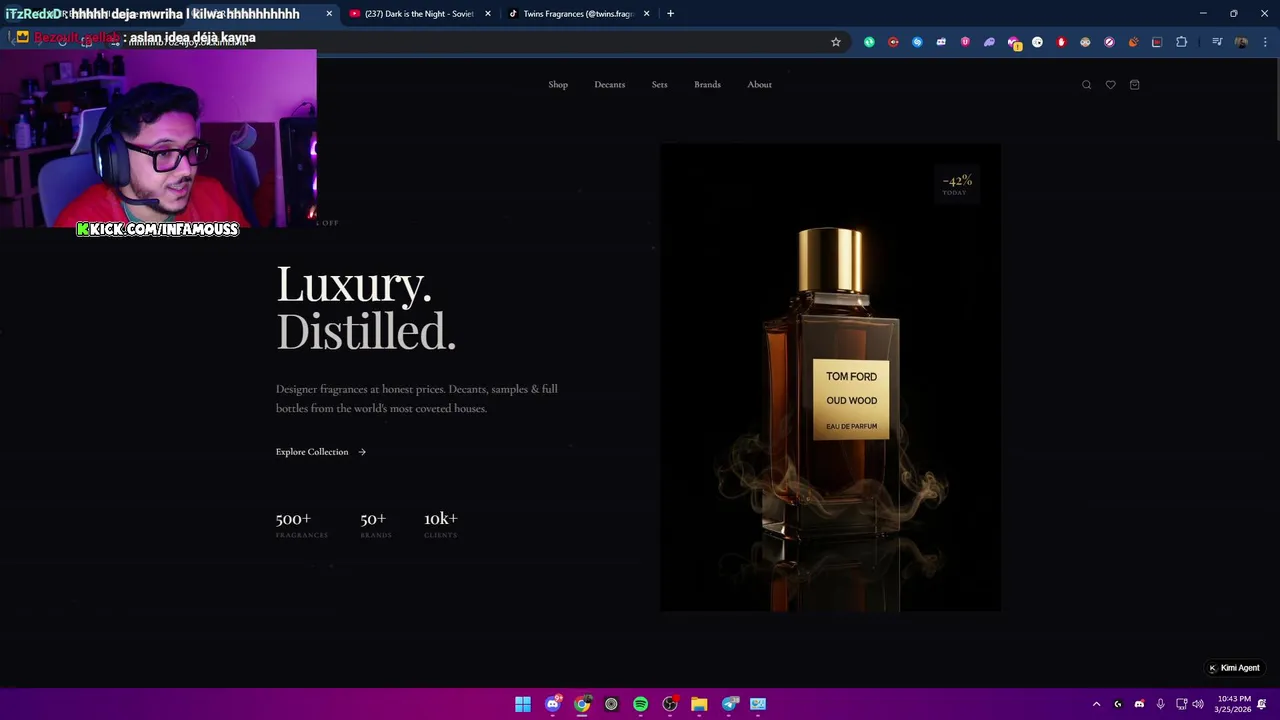Open the wishlist heart icon
The image size is (1280, 720).
pyautogui.click(x=1110, y=85)
